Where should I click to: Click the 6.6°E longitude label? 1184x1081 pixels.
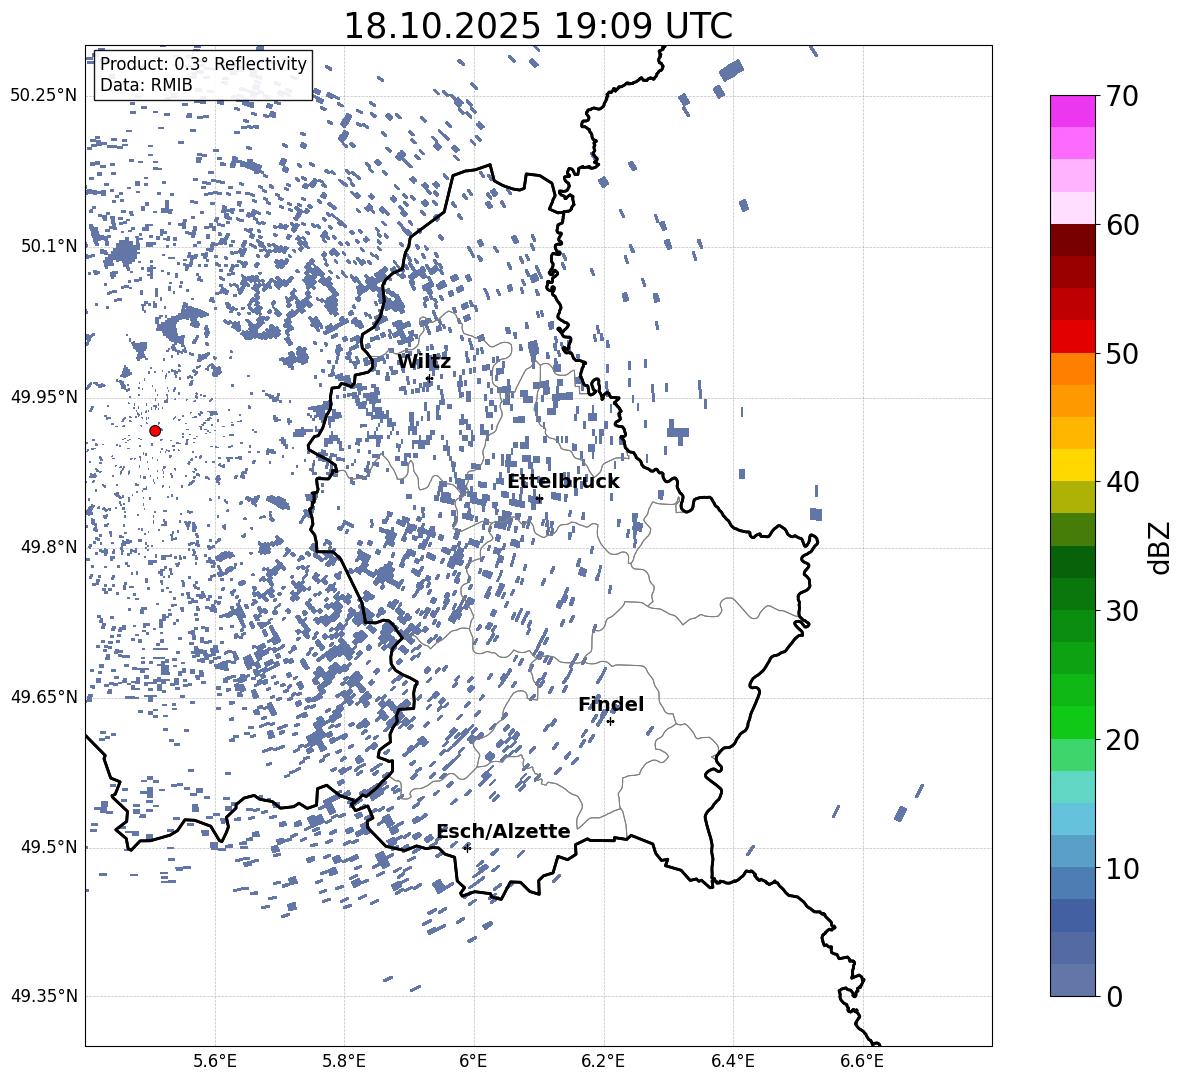(x=862, y=1061)
